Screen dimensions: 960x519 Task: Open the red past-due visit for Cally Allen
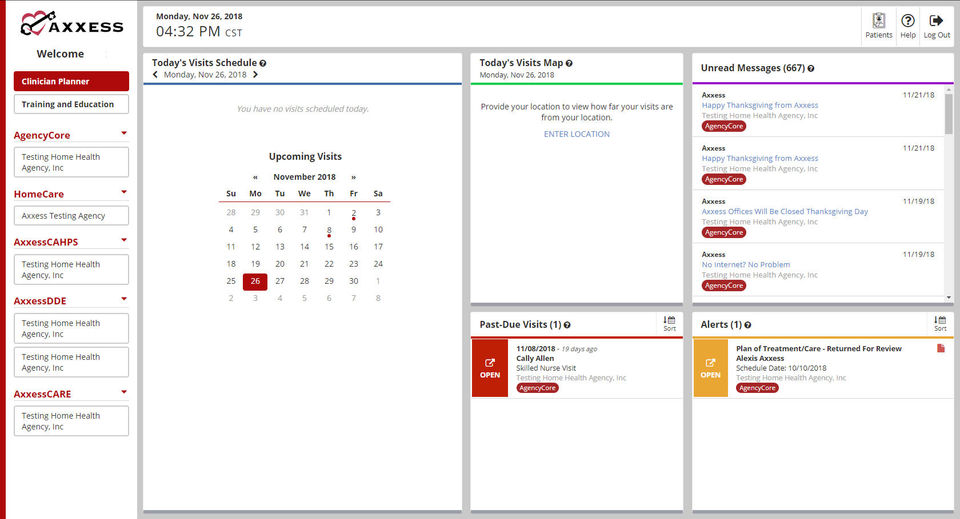(x=490, y=368)
